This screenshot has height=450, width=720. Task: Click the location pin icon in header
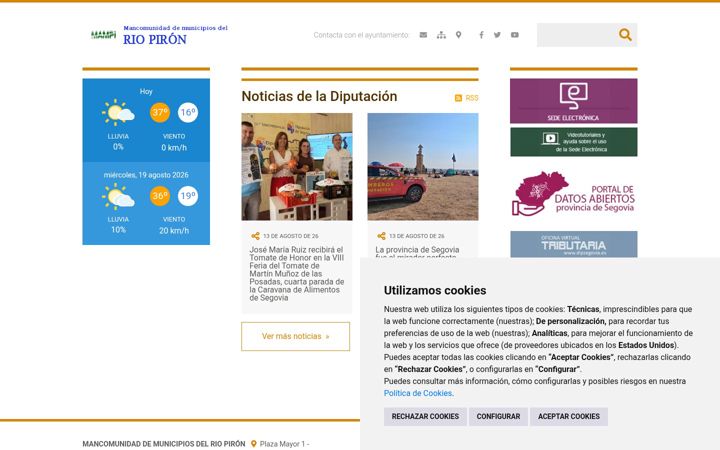click(458, 35)
